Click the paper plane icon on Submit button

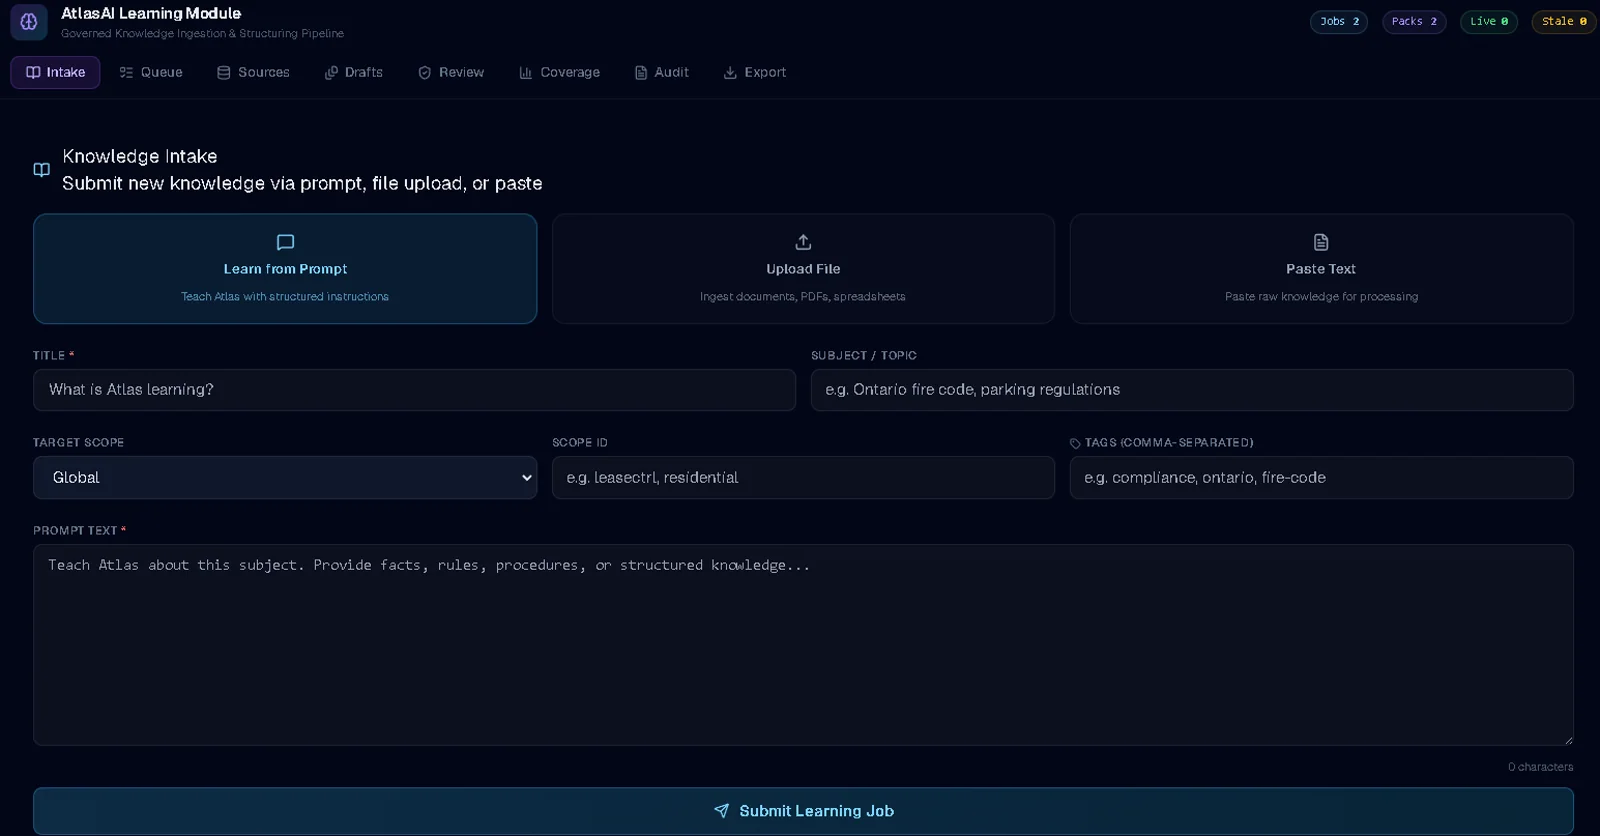(721, 811)
